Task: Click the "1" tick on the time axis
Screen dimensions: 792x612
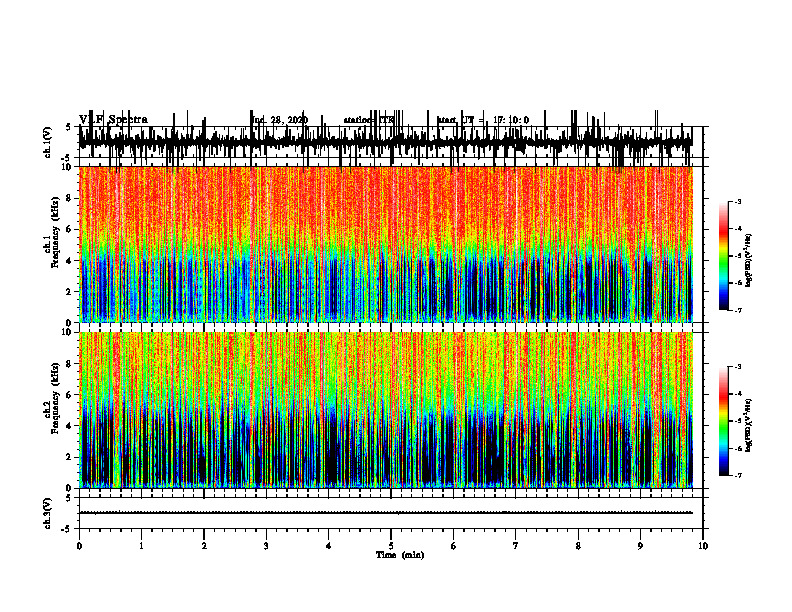Action: click(141, 546)
